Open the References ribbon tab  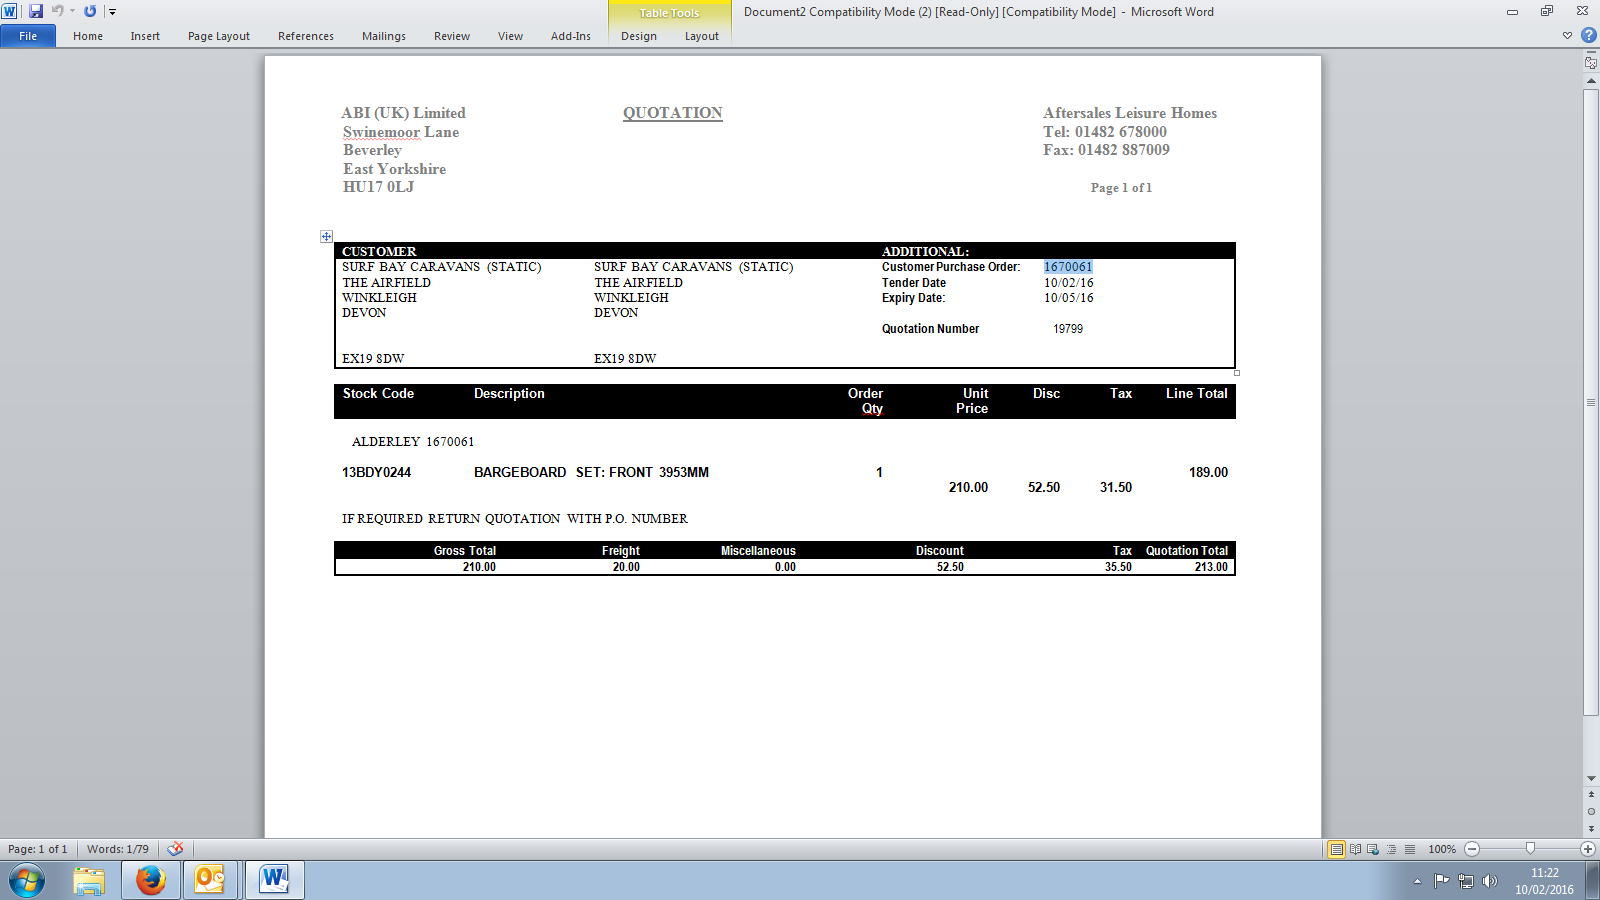tap(306, 36)
